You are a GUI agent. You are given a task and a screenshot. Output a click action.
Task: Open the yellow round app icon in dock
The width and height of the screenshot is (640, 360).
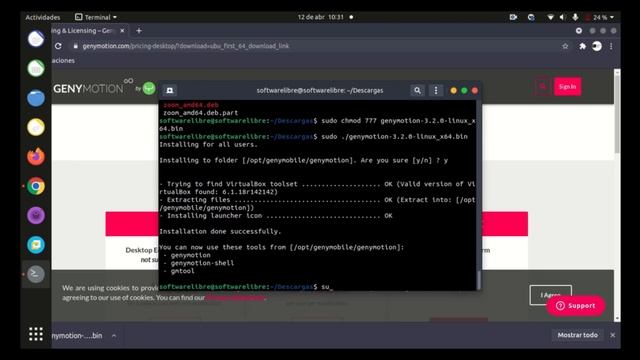(x=36, y=127)
